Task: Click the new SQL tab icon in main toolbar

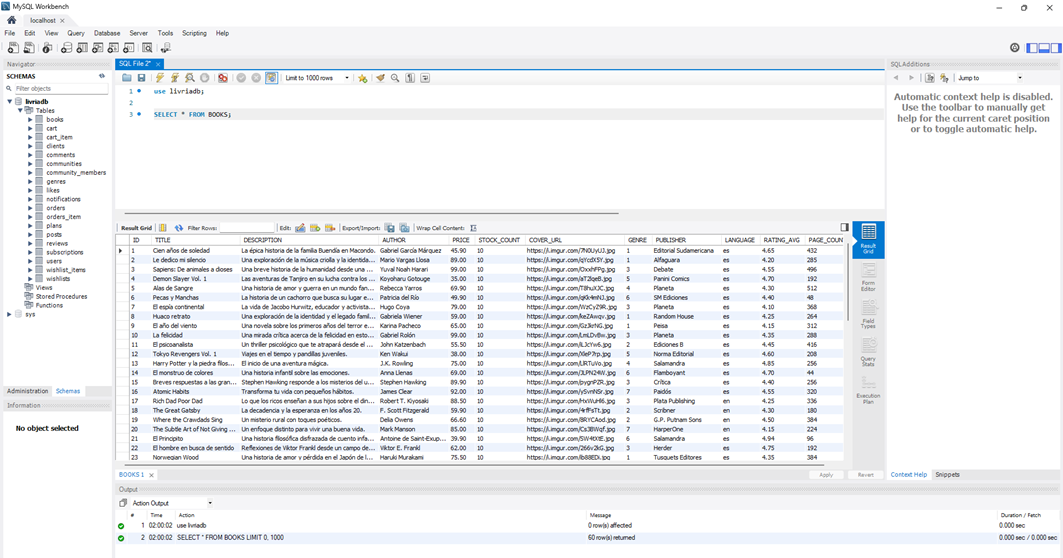Action: coord(13,48)
